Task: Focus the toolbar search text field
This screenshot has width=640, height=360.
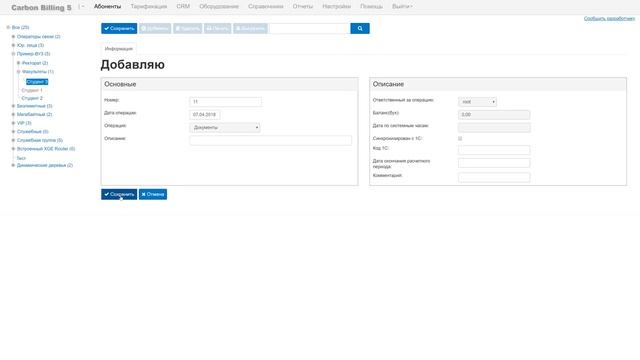Action: pos(310,29)
